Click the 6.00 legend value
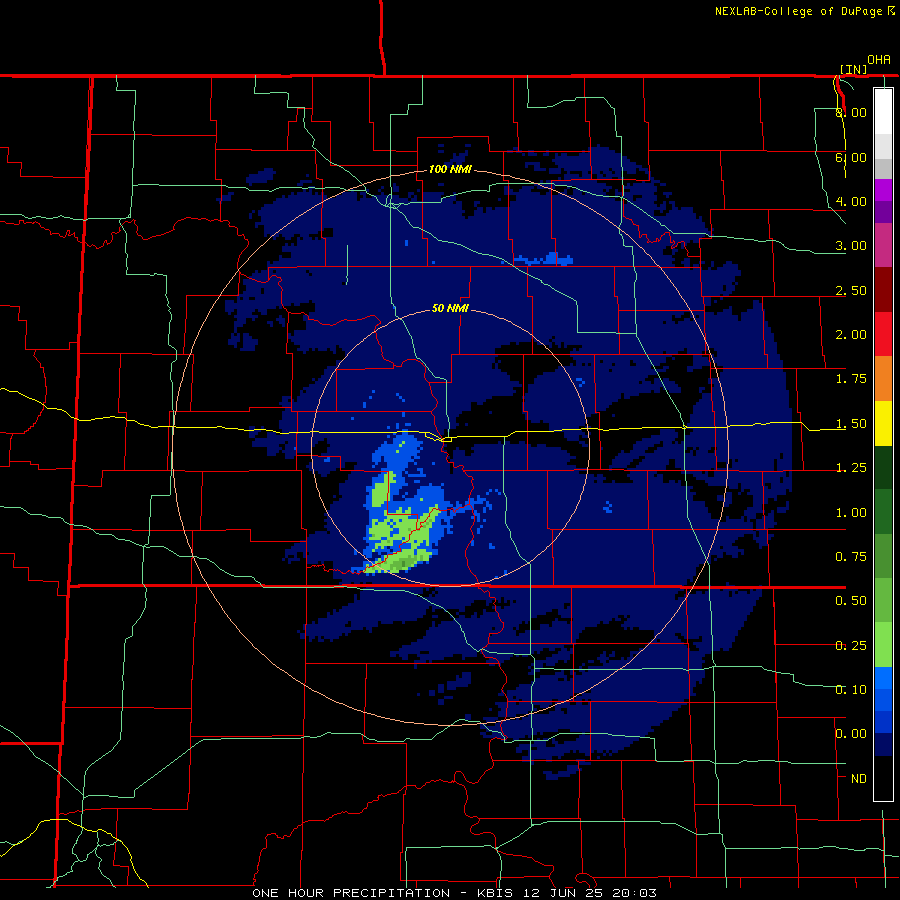 [x=851, y=157]
